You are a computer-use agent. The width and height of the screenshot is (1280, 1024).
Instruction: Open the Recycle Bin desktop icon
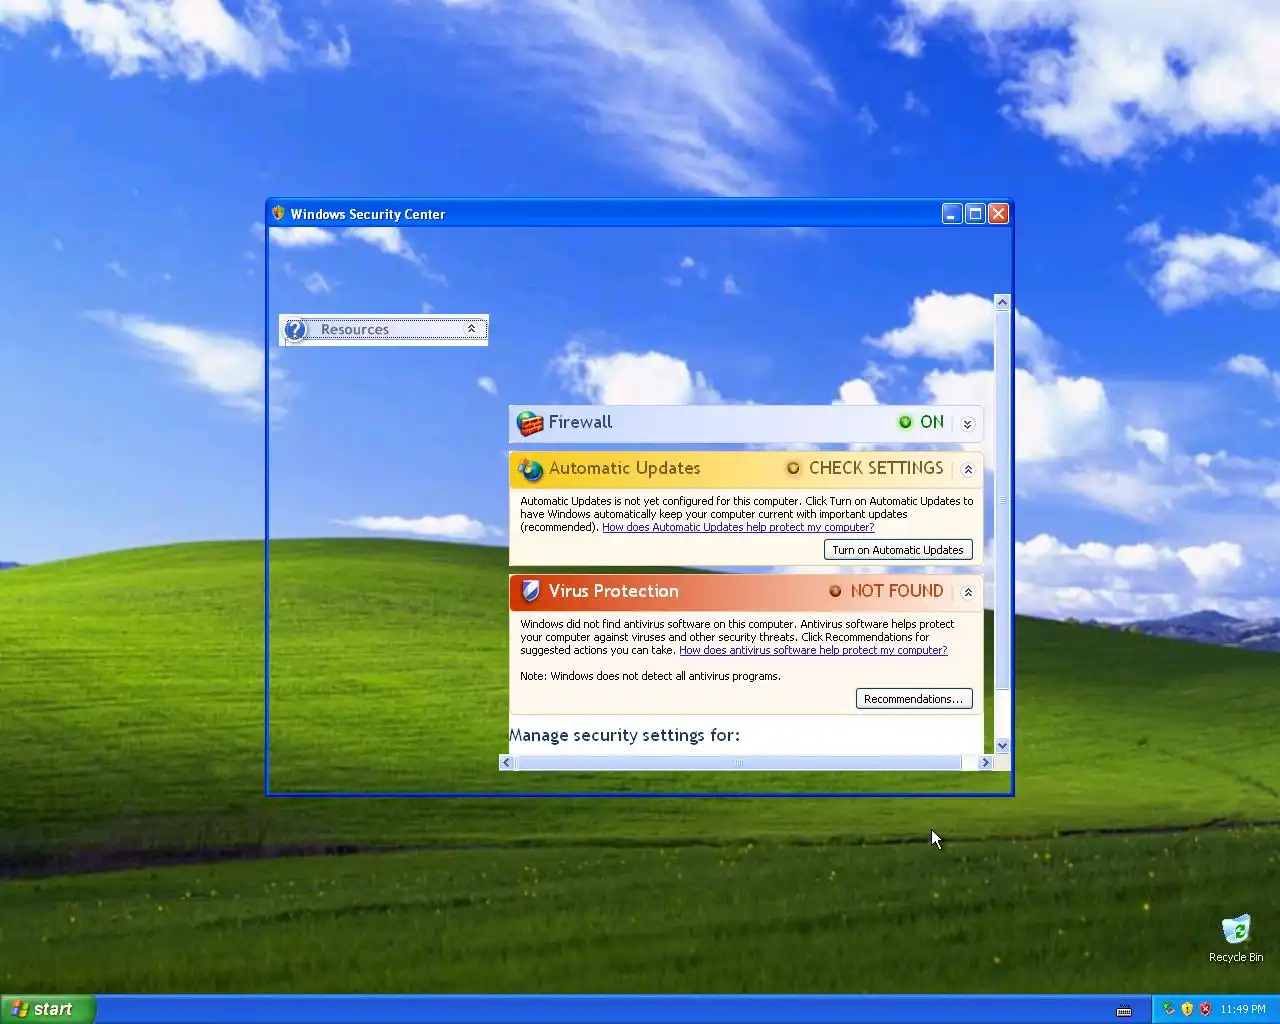click(1236, 938)
